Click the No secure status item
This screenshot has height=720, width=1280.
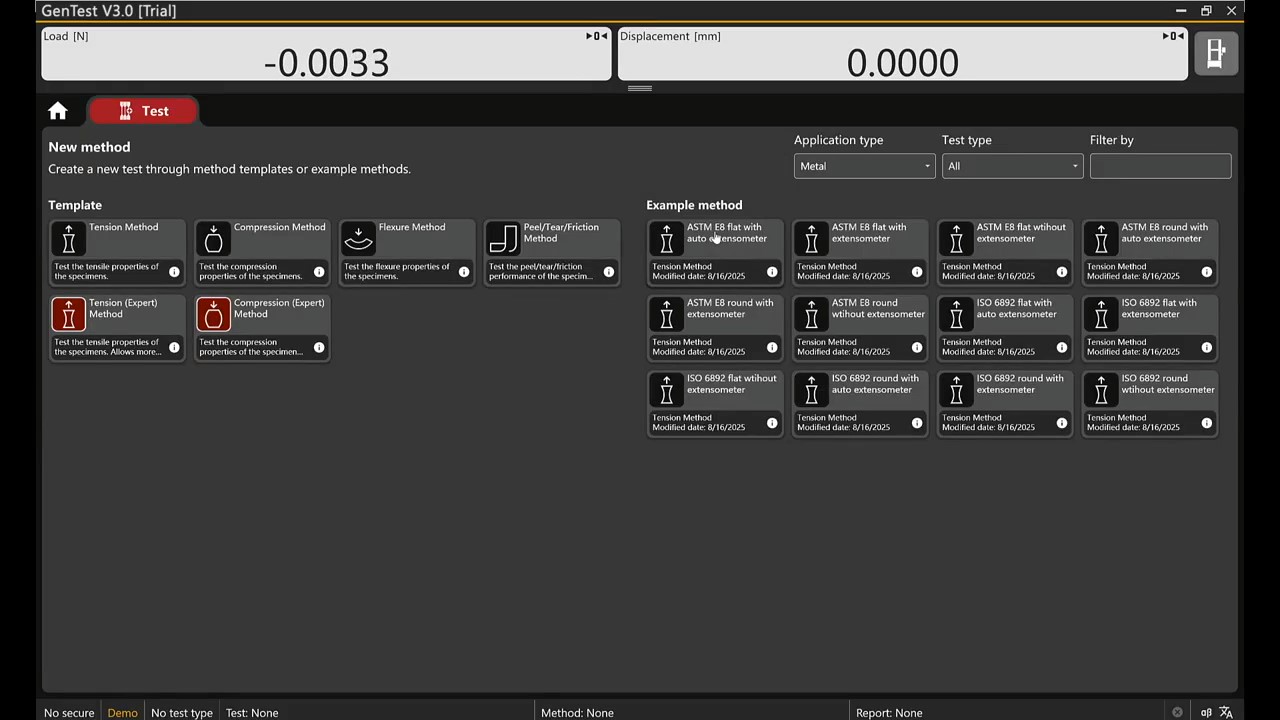[x=69, y=712]
